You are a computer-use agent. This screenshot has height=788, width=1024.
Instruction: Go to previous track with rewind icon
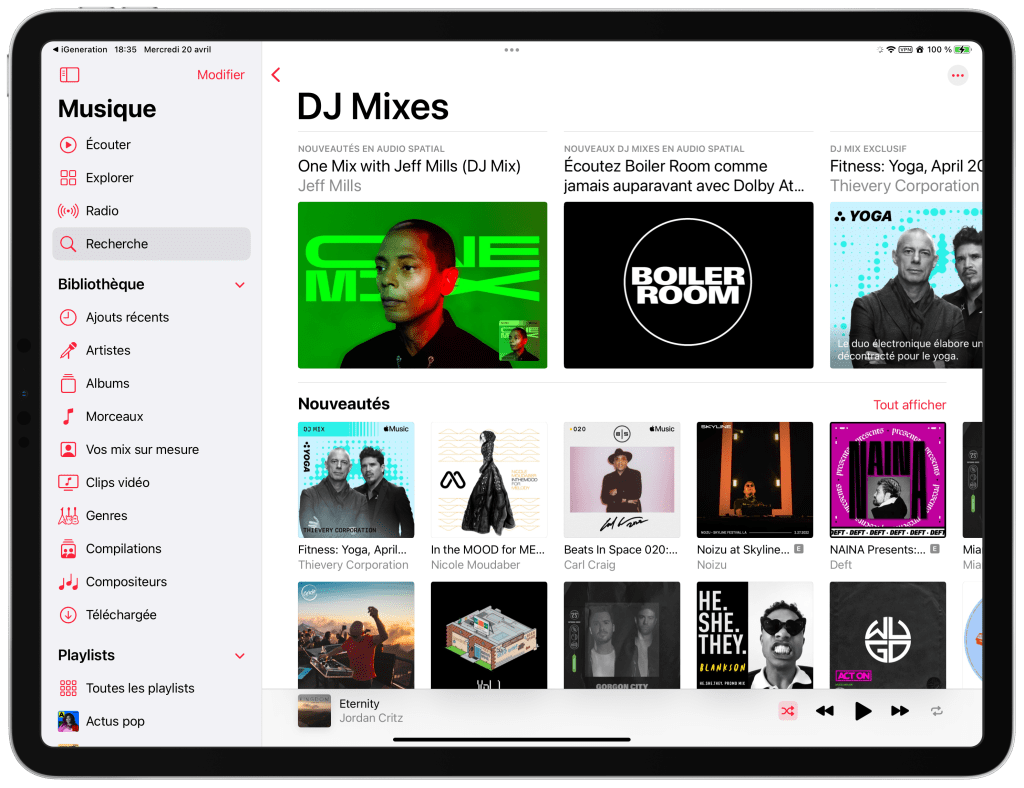tap(824, 711)
